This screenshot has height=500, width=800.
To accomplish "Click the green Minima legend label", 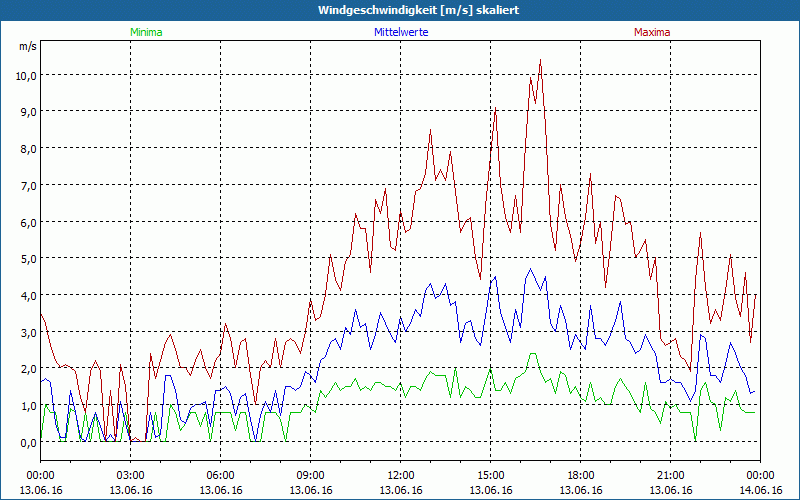I will [x=146, y=32].
